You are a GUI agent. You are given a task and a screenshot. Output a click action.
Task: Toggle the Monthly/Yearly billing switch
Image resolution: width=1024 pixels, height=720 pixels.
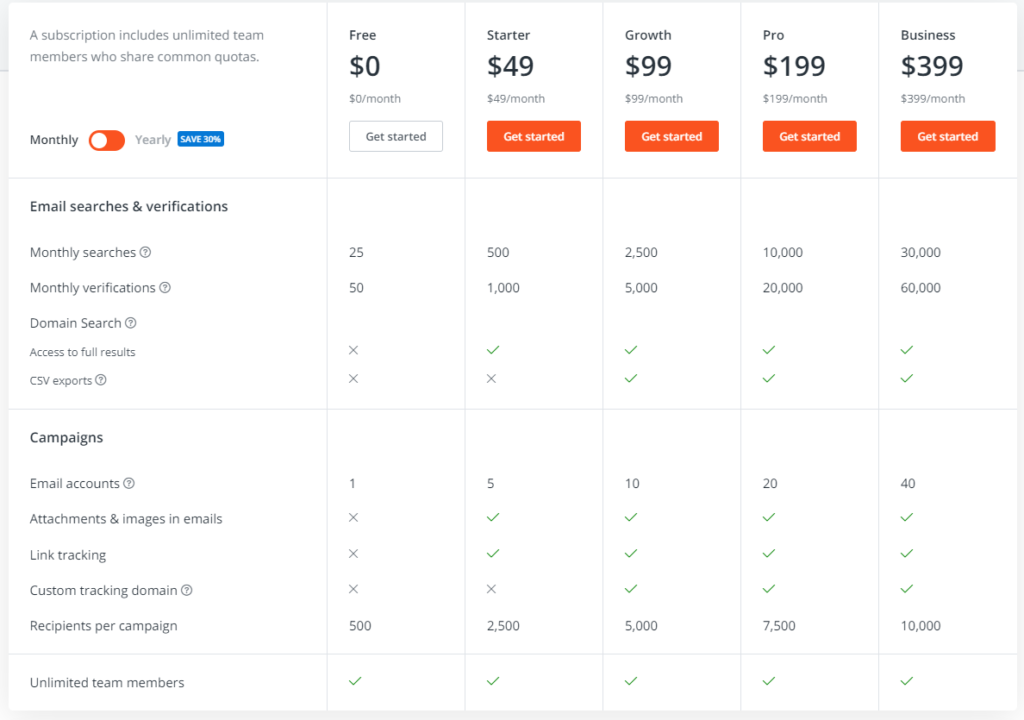(x=107, y=140)
